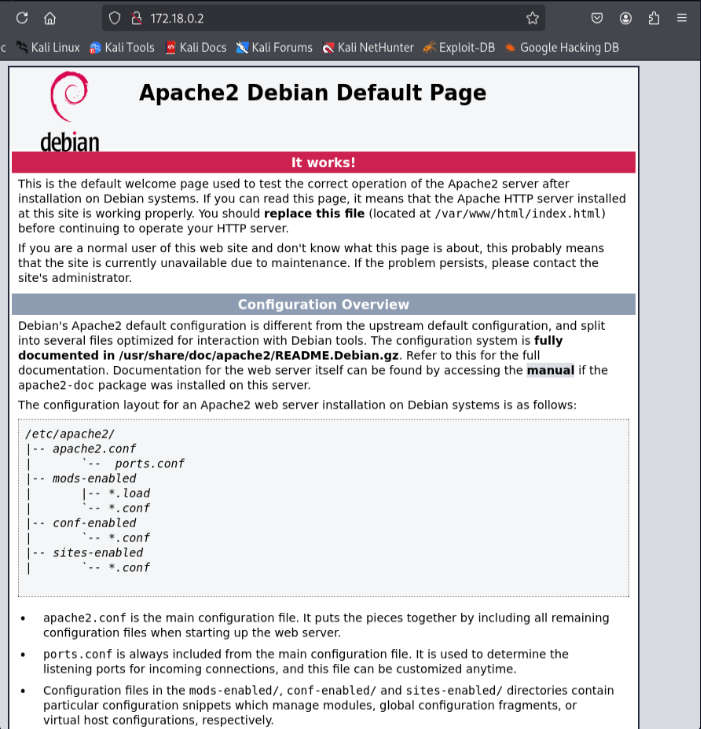This screenshot has width=701, height=729.
Task: Open the Kali NetHunter bookmark
Action: pos(368,47)
